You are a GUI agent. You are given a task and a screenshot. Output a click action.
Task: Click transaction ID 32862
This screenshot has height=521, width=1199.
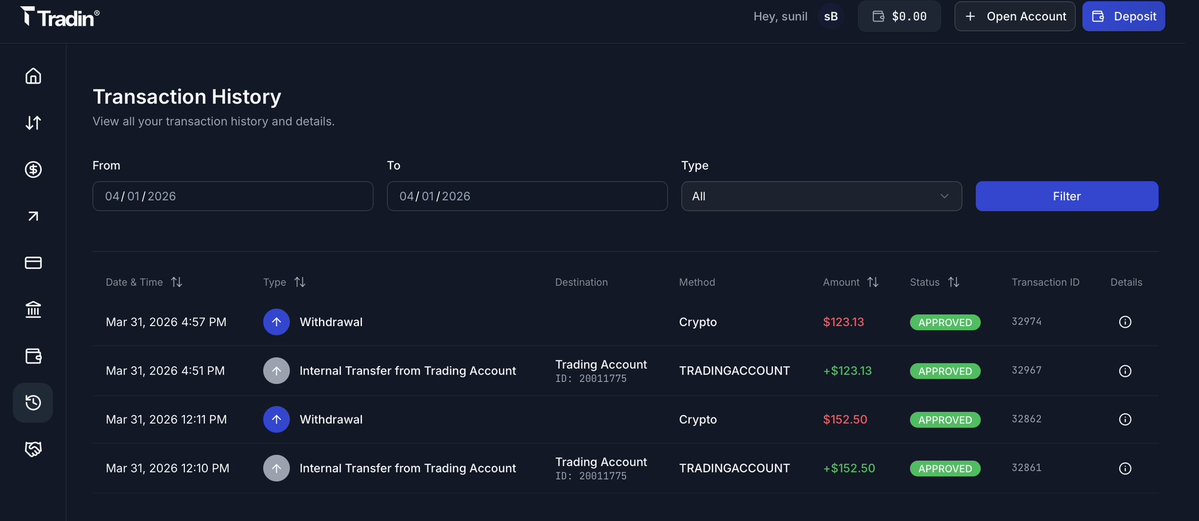point(1026,419)
